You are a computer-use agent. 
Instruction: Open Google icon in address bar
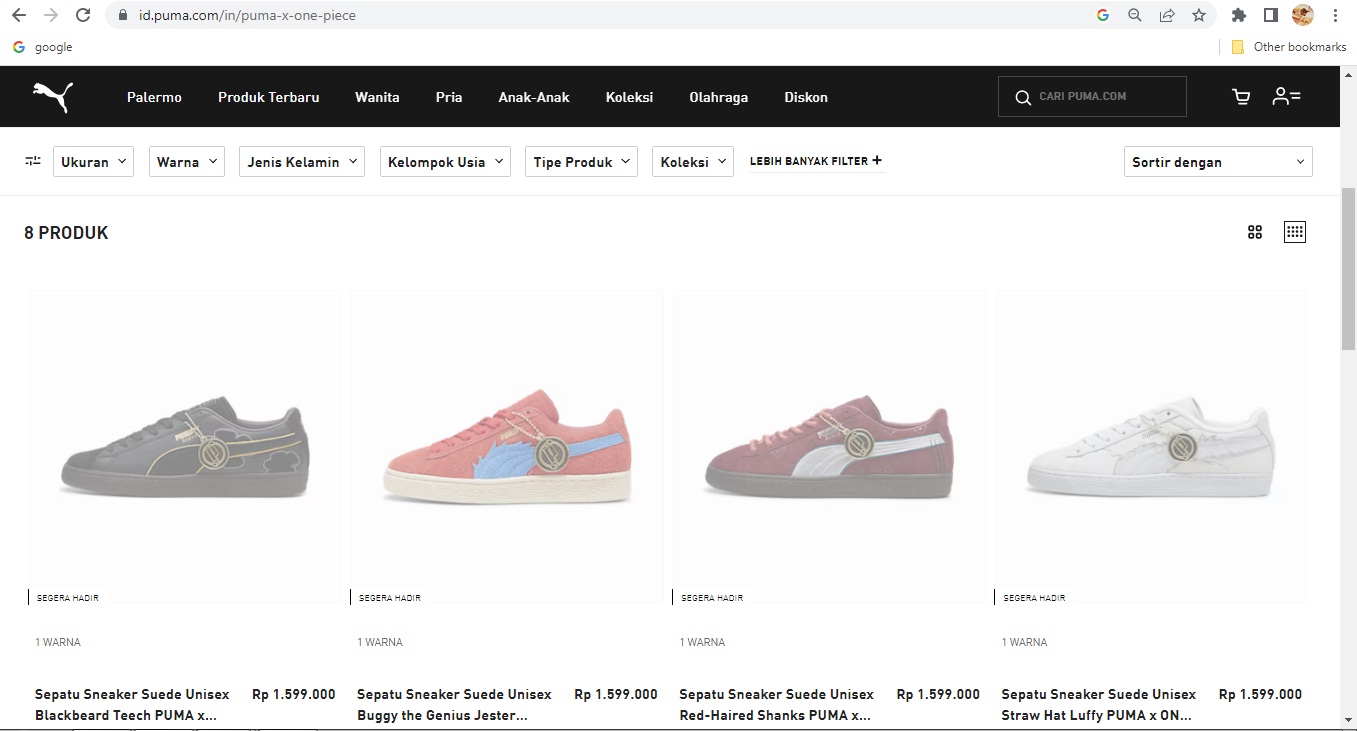[1103, 15]
